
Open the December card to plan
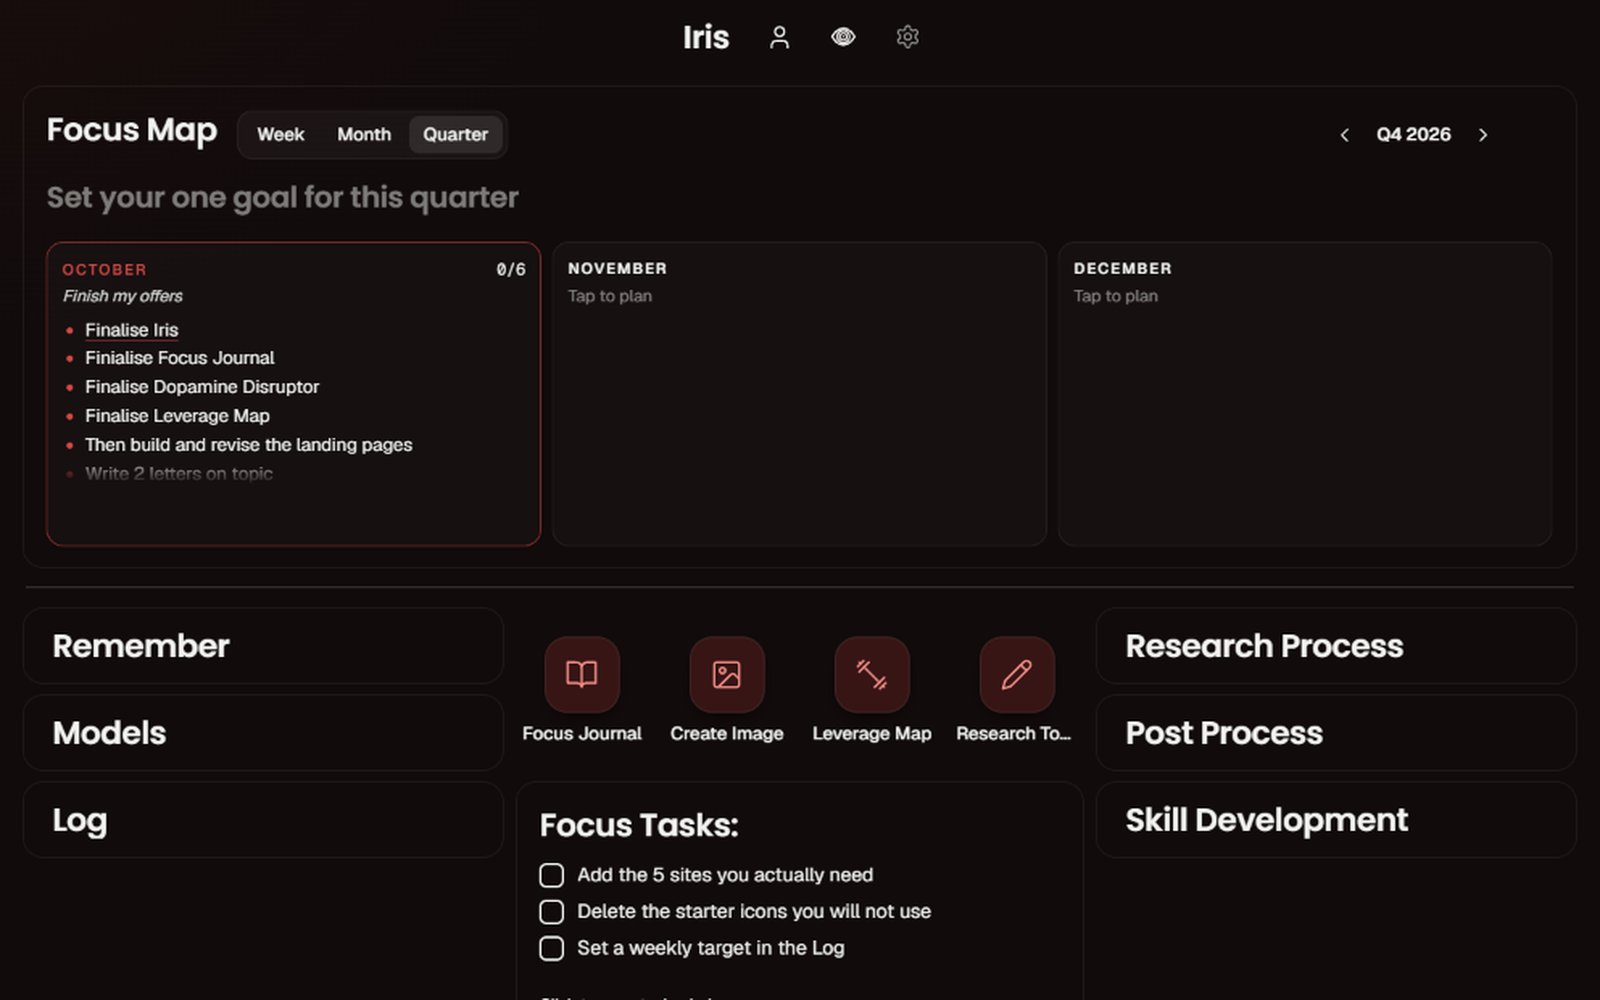click(x=1305, y=394)
